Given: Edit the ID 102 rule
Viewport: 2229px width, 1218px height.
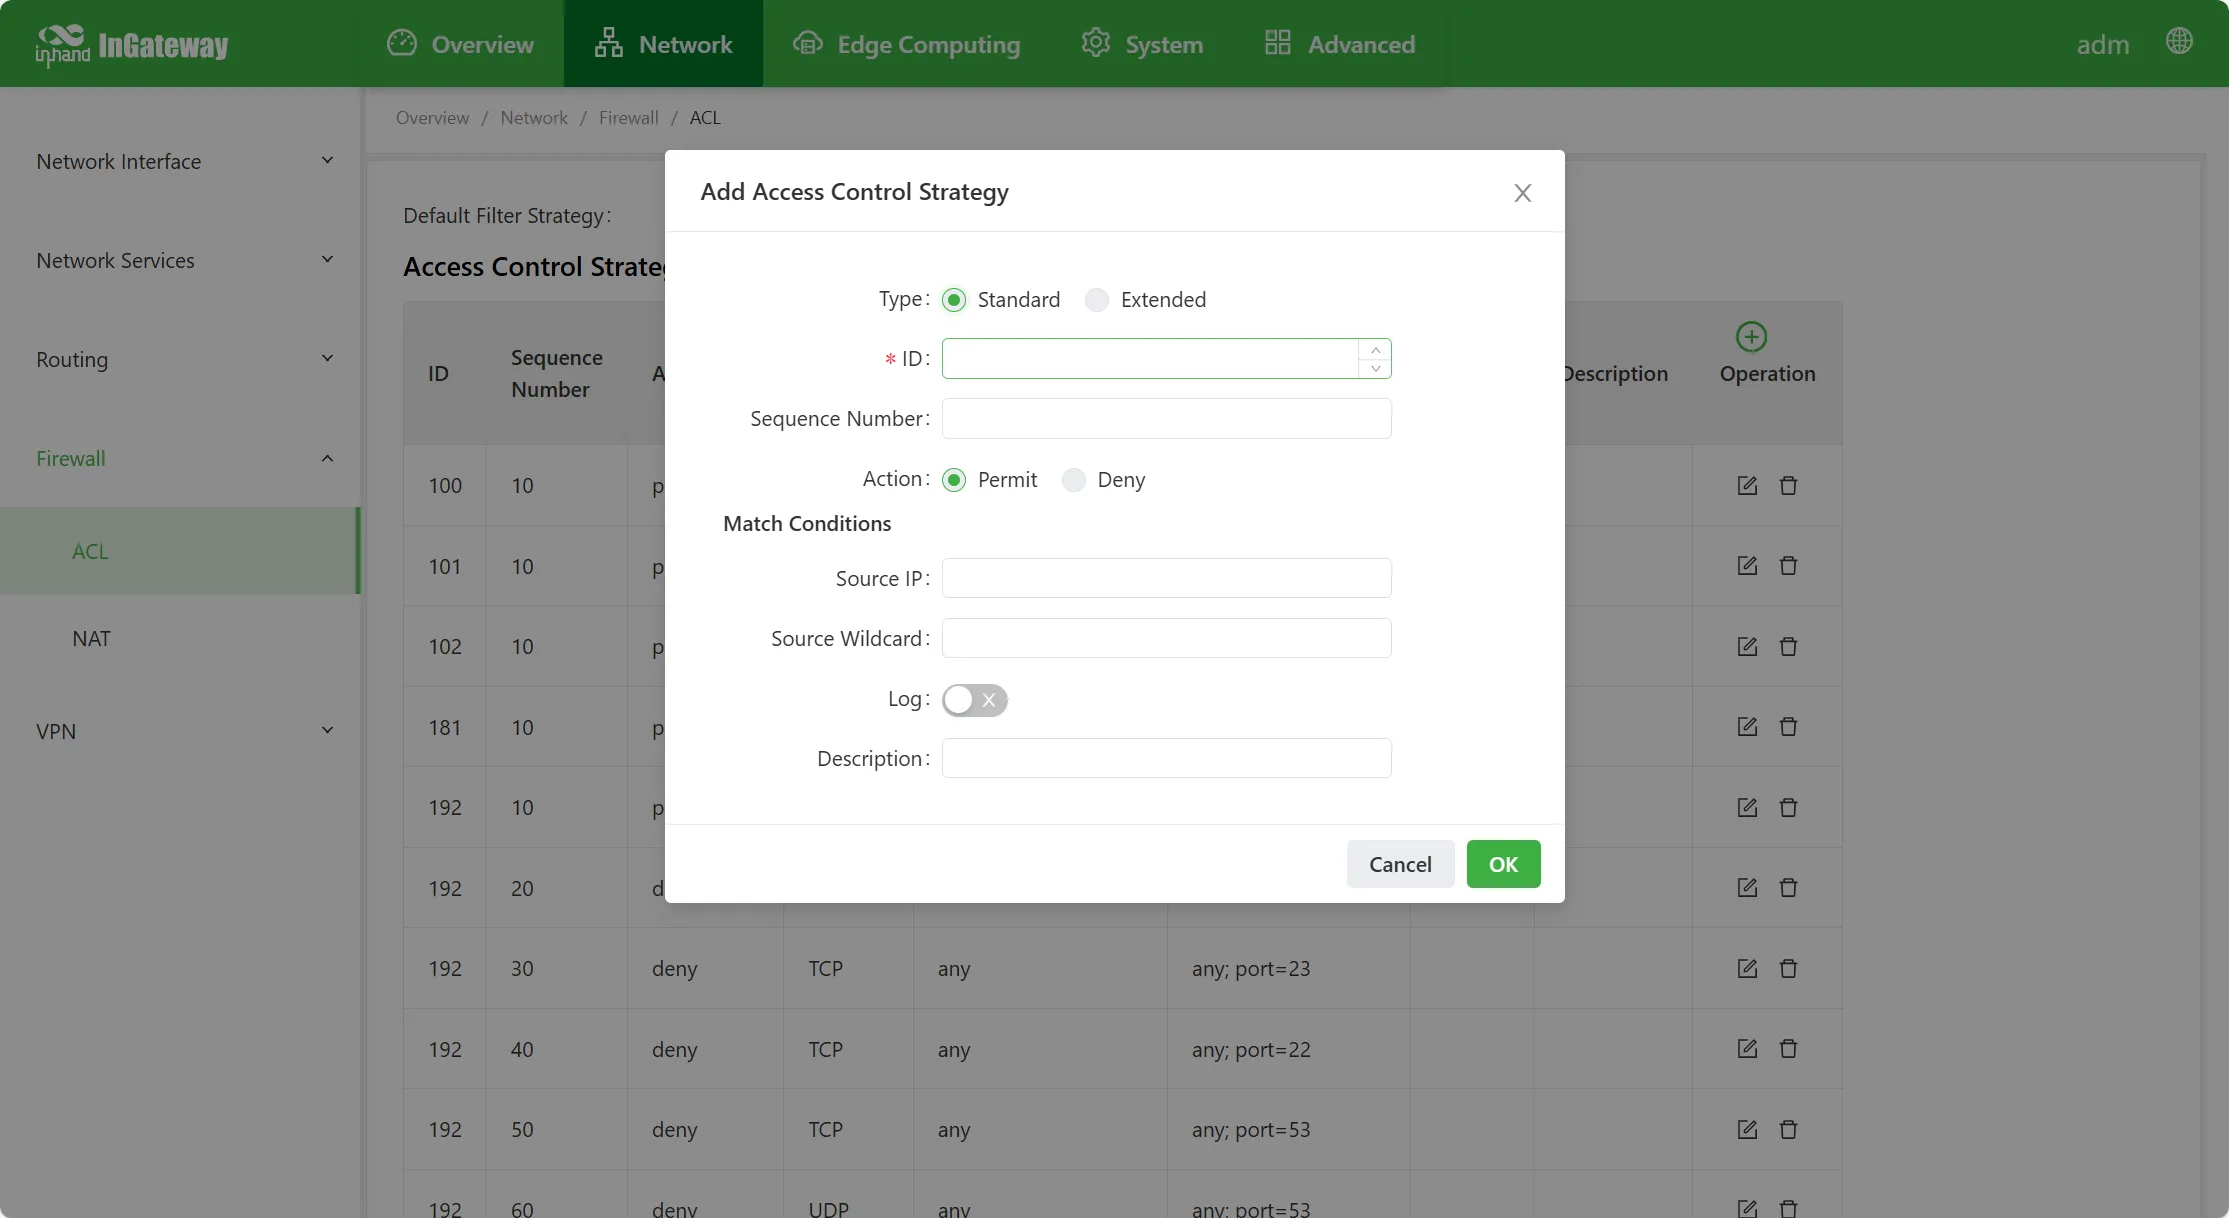Looking at the screenshot, I should click(x=1747, y=647).
